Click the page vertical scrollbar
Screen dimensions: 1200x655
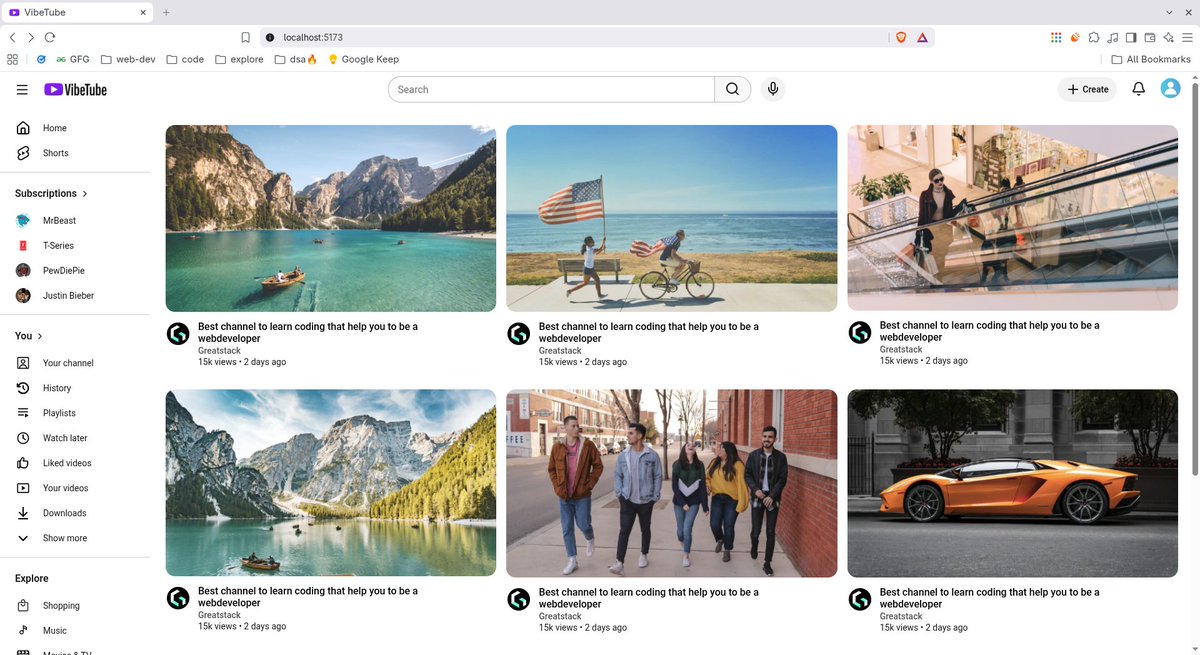(x=1194, y=280)
